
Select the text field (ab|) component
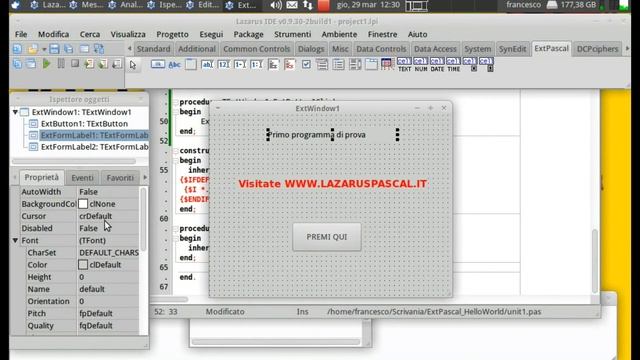click(207, 64)
